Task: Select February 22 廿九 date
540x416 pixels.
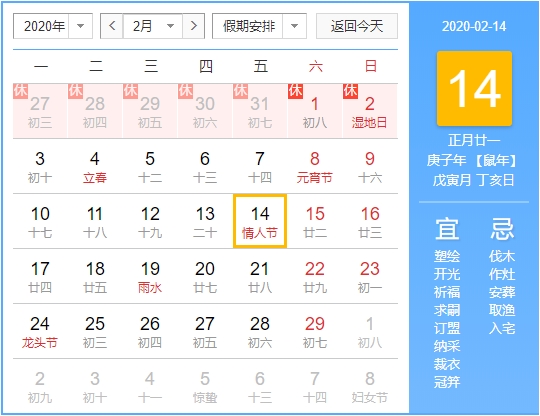Action: coord(315,276)
